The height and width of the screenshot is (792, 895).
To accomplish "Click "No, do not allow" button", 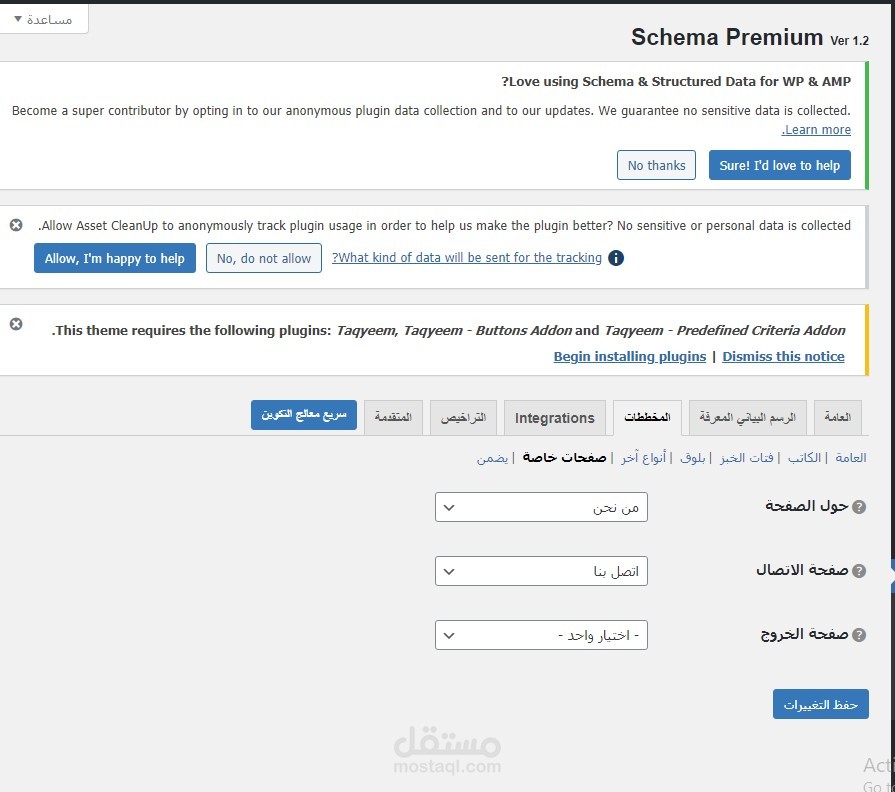I will tap(264, 258).
